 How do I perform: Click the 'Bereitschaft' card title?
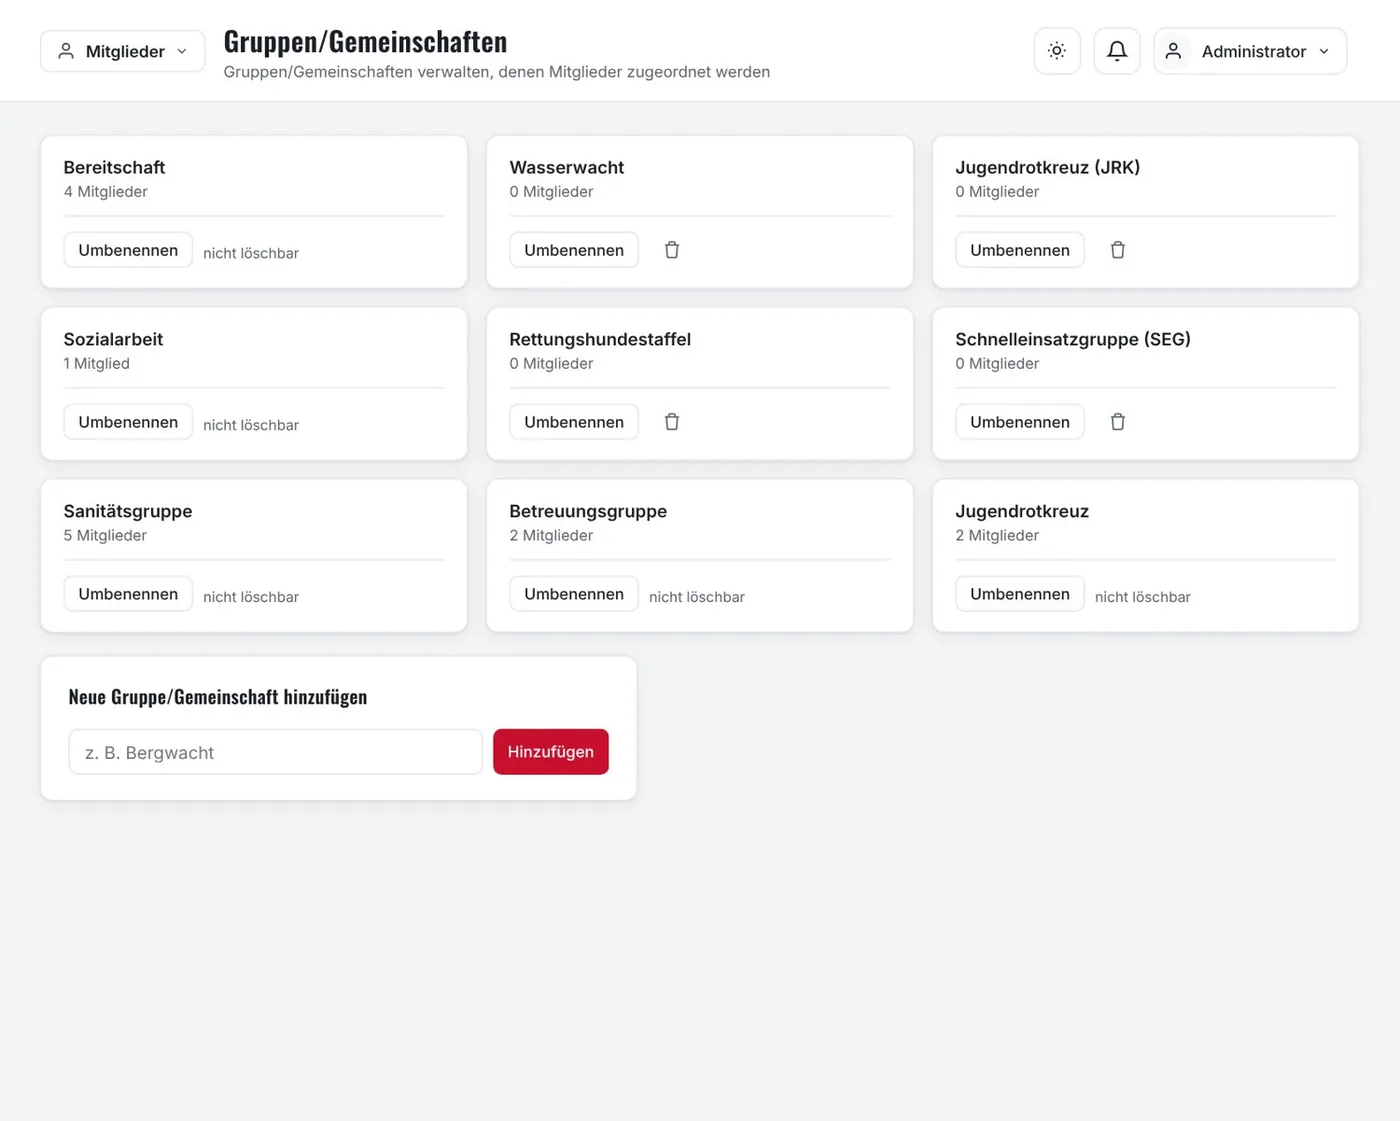[114, 167]
